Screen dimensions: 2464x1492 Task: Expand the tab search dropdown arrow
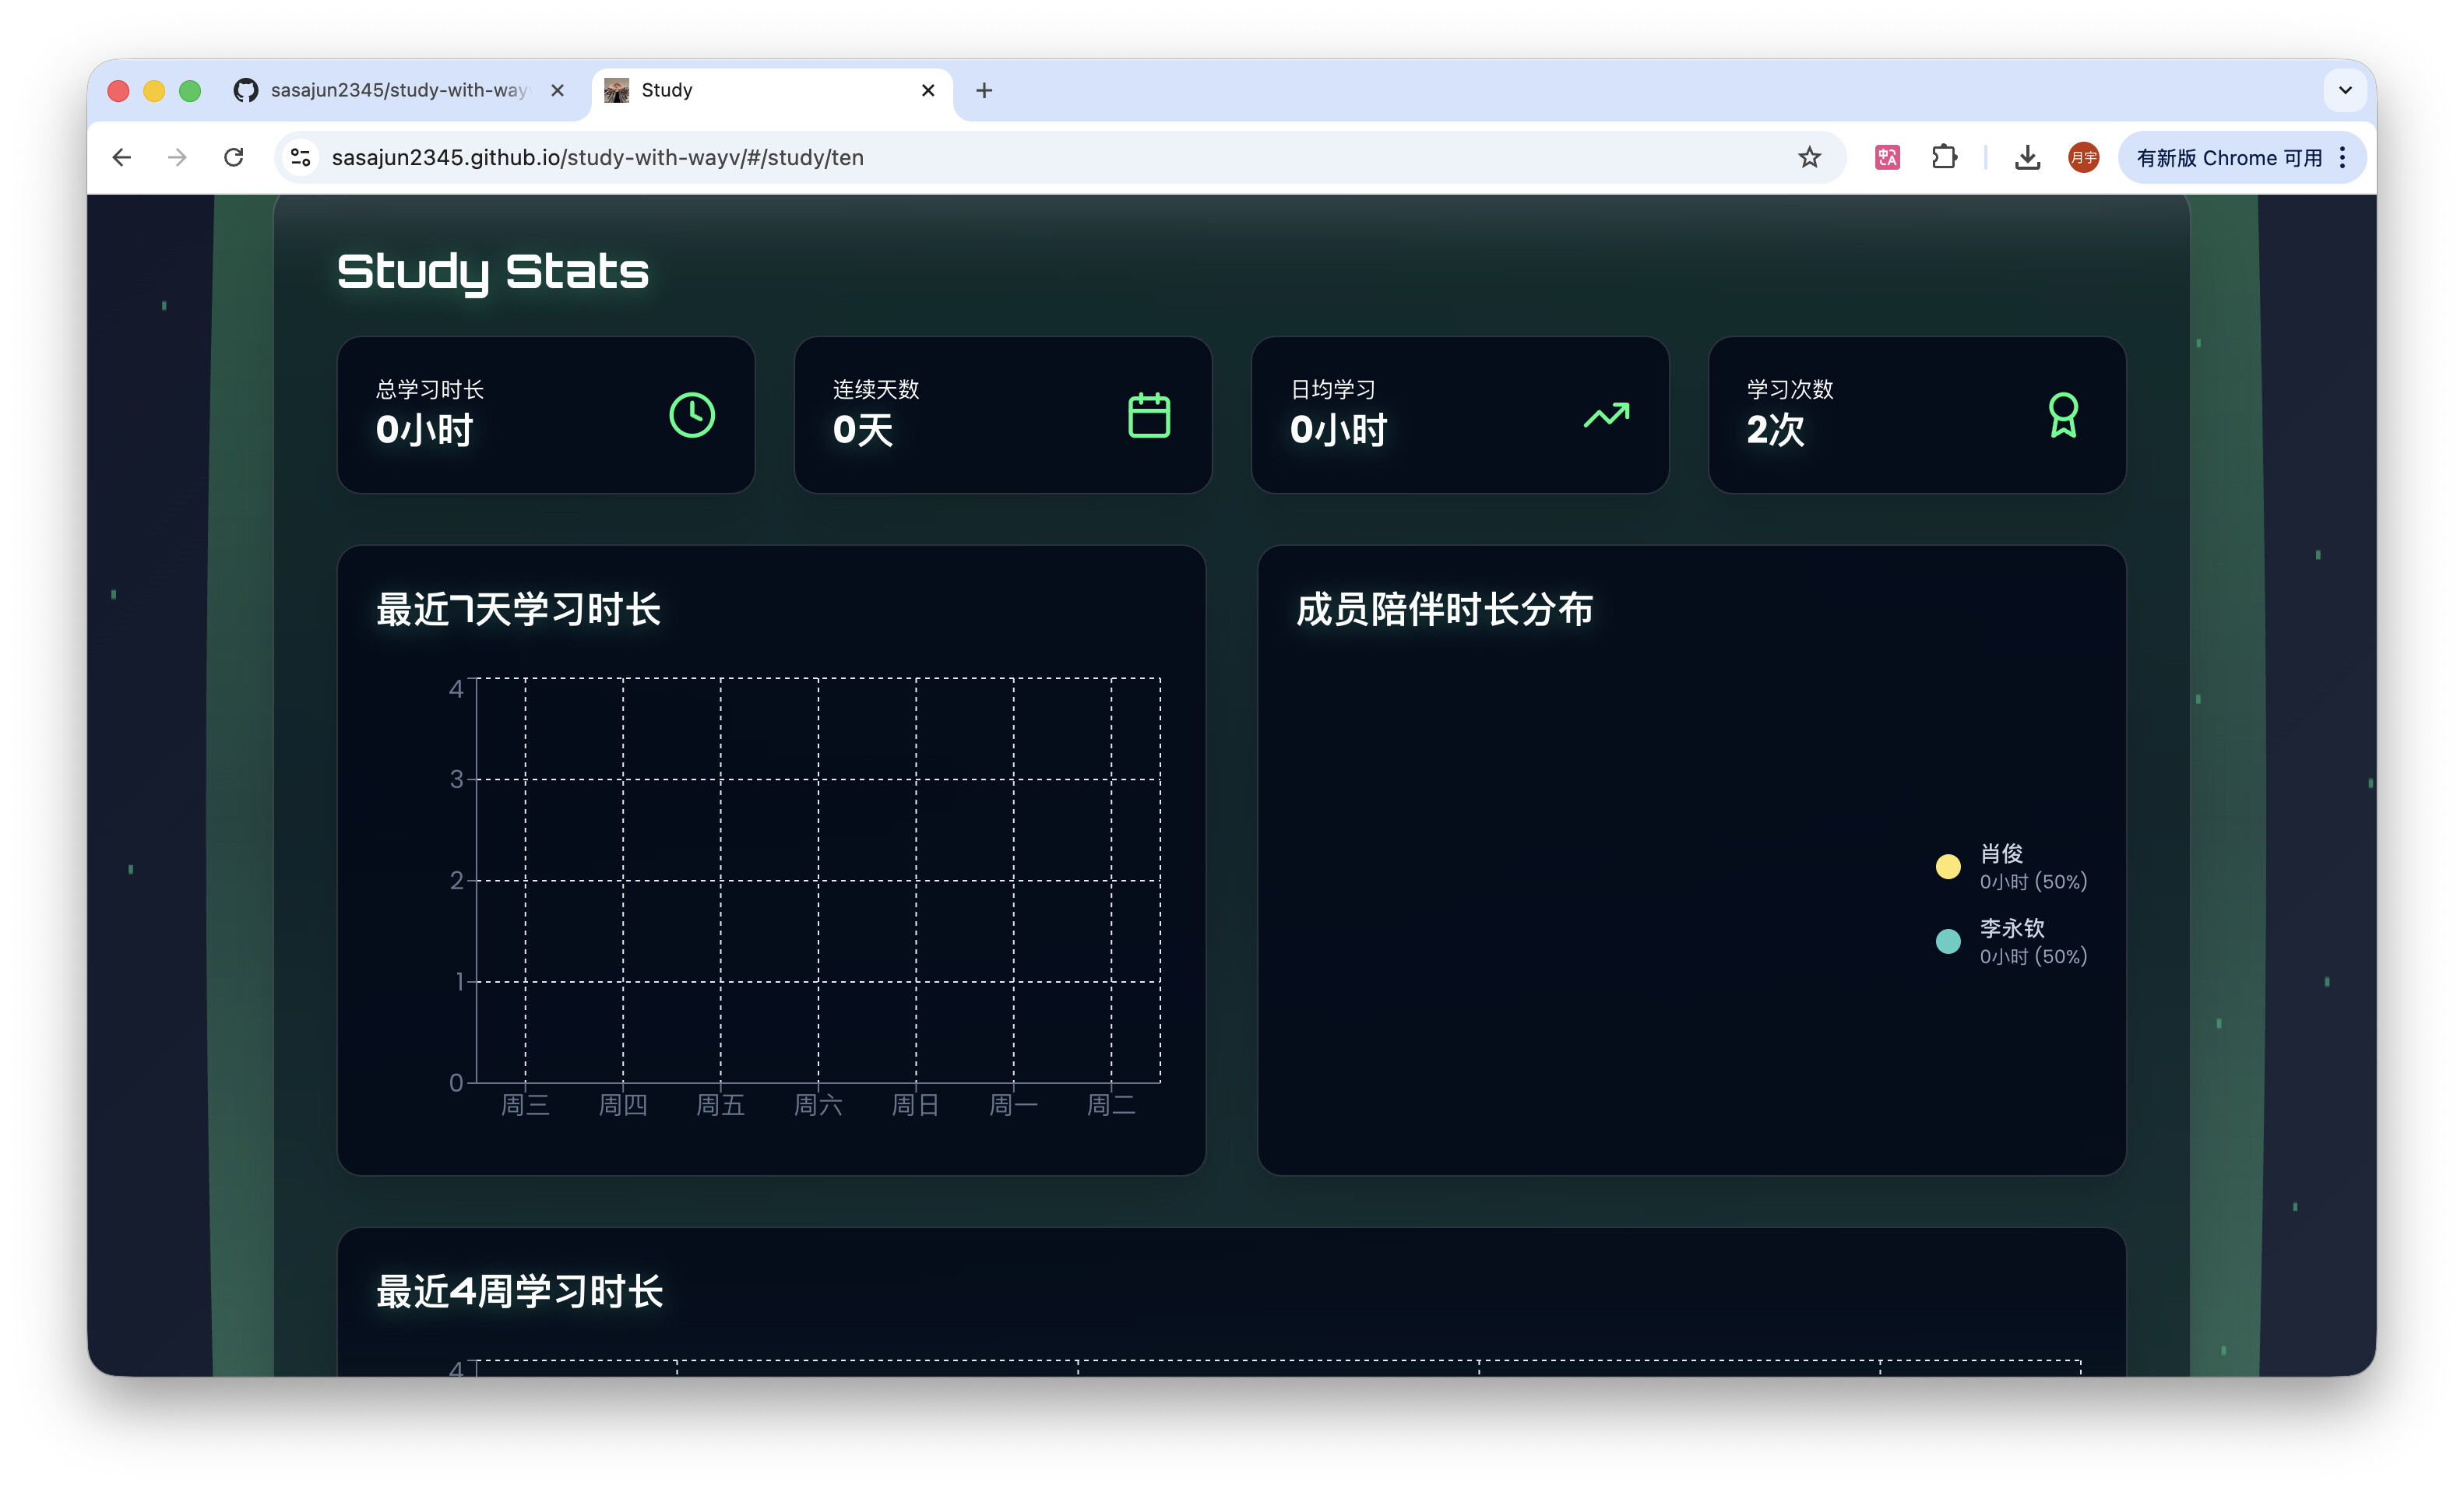click(2344, 90)
